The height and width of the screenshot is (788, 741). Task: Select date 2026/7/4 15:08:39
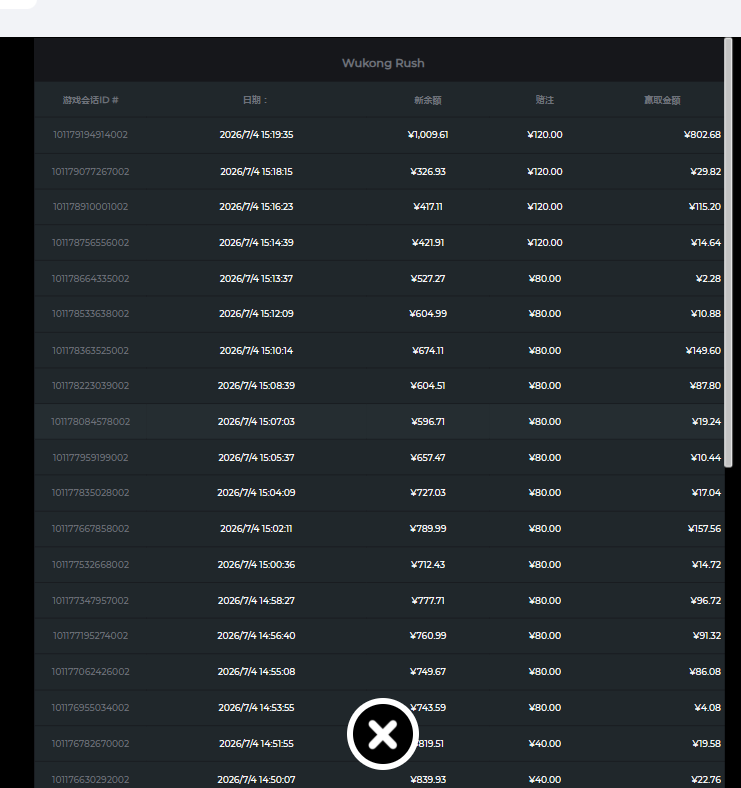[256, 385]
